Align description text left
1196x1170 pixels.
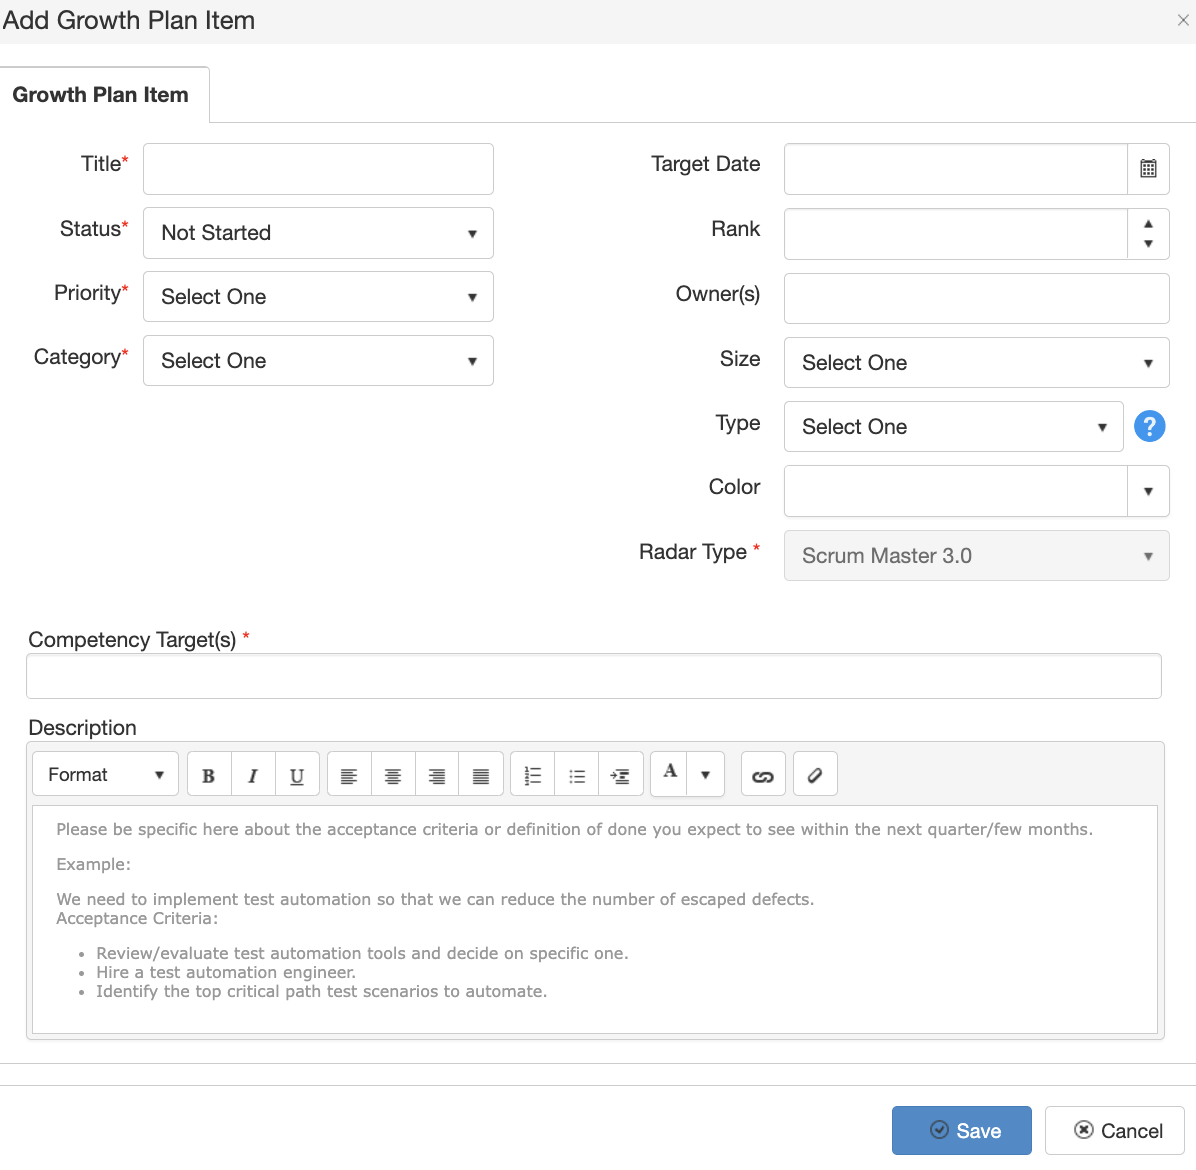349,776
